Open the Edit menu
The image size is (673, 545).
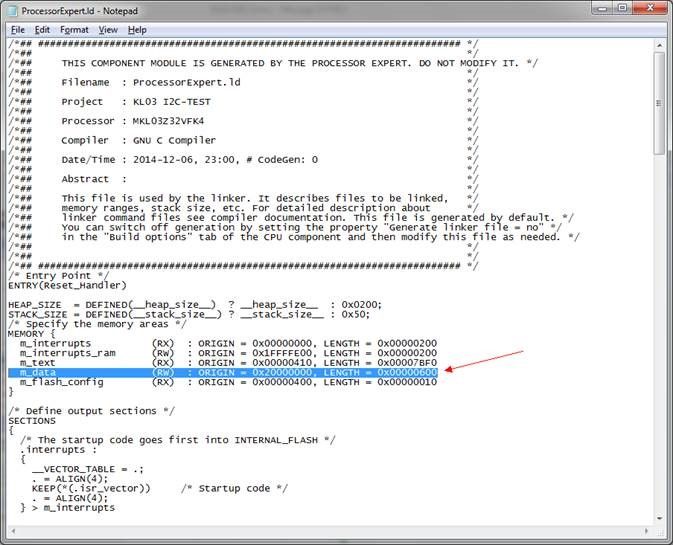point(42,30)
